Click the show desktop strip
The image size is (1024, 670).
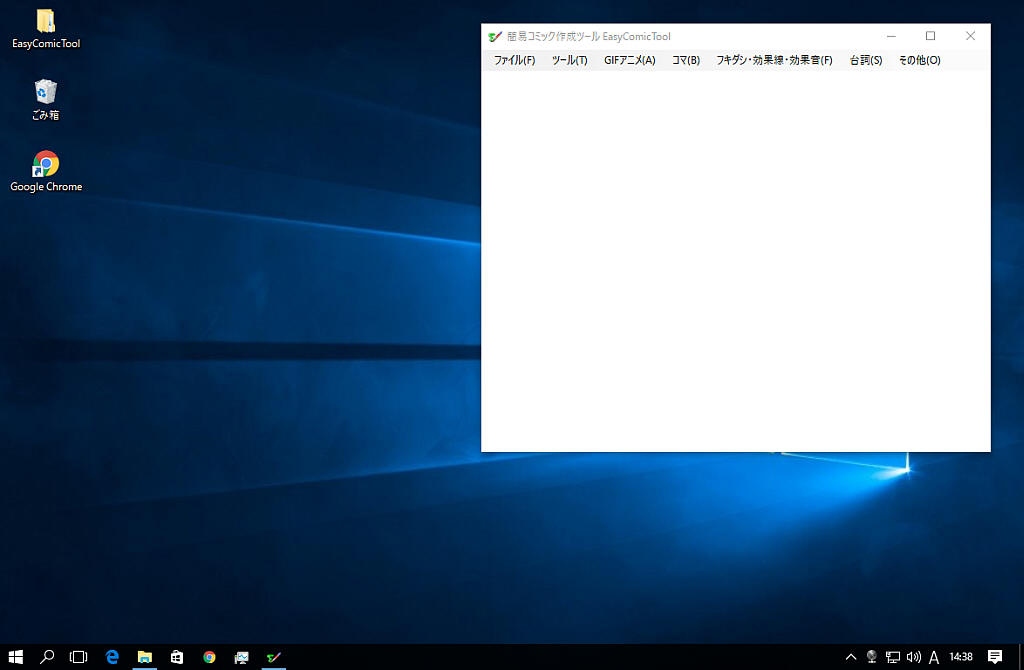[1021, 657]
